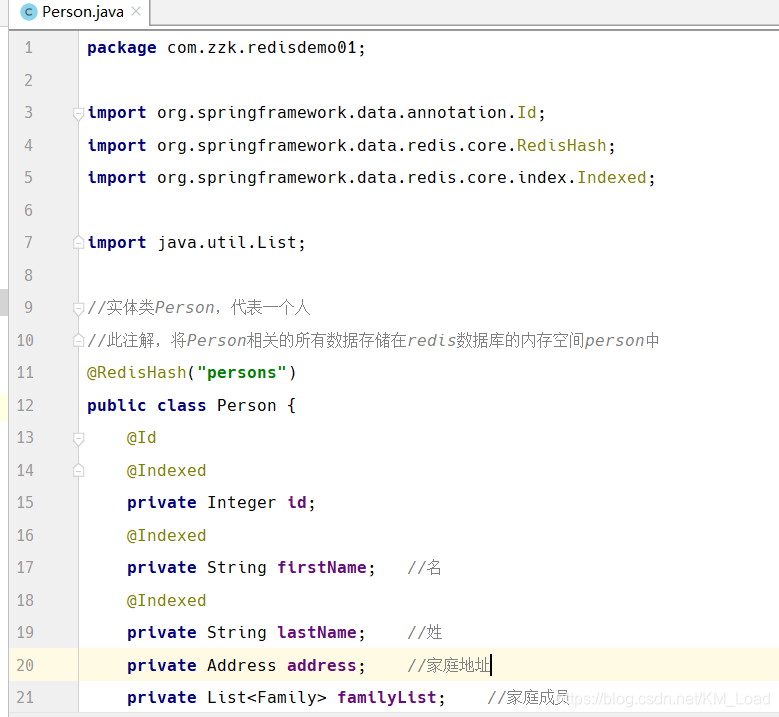This screenshot has height=717, width=779.
Task: Click line number 1 in gutter
Action: point(29,48)
